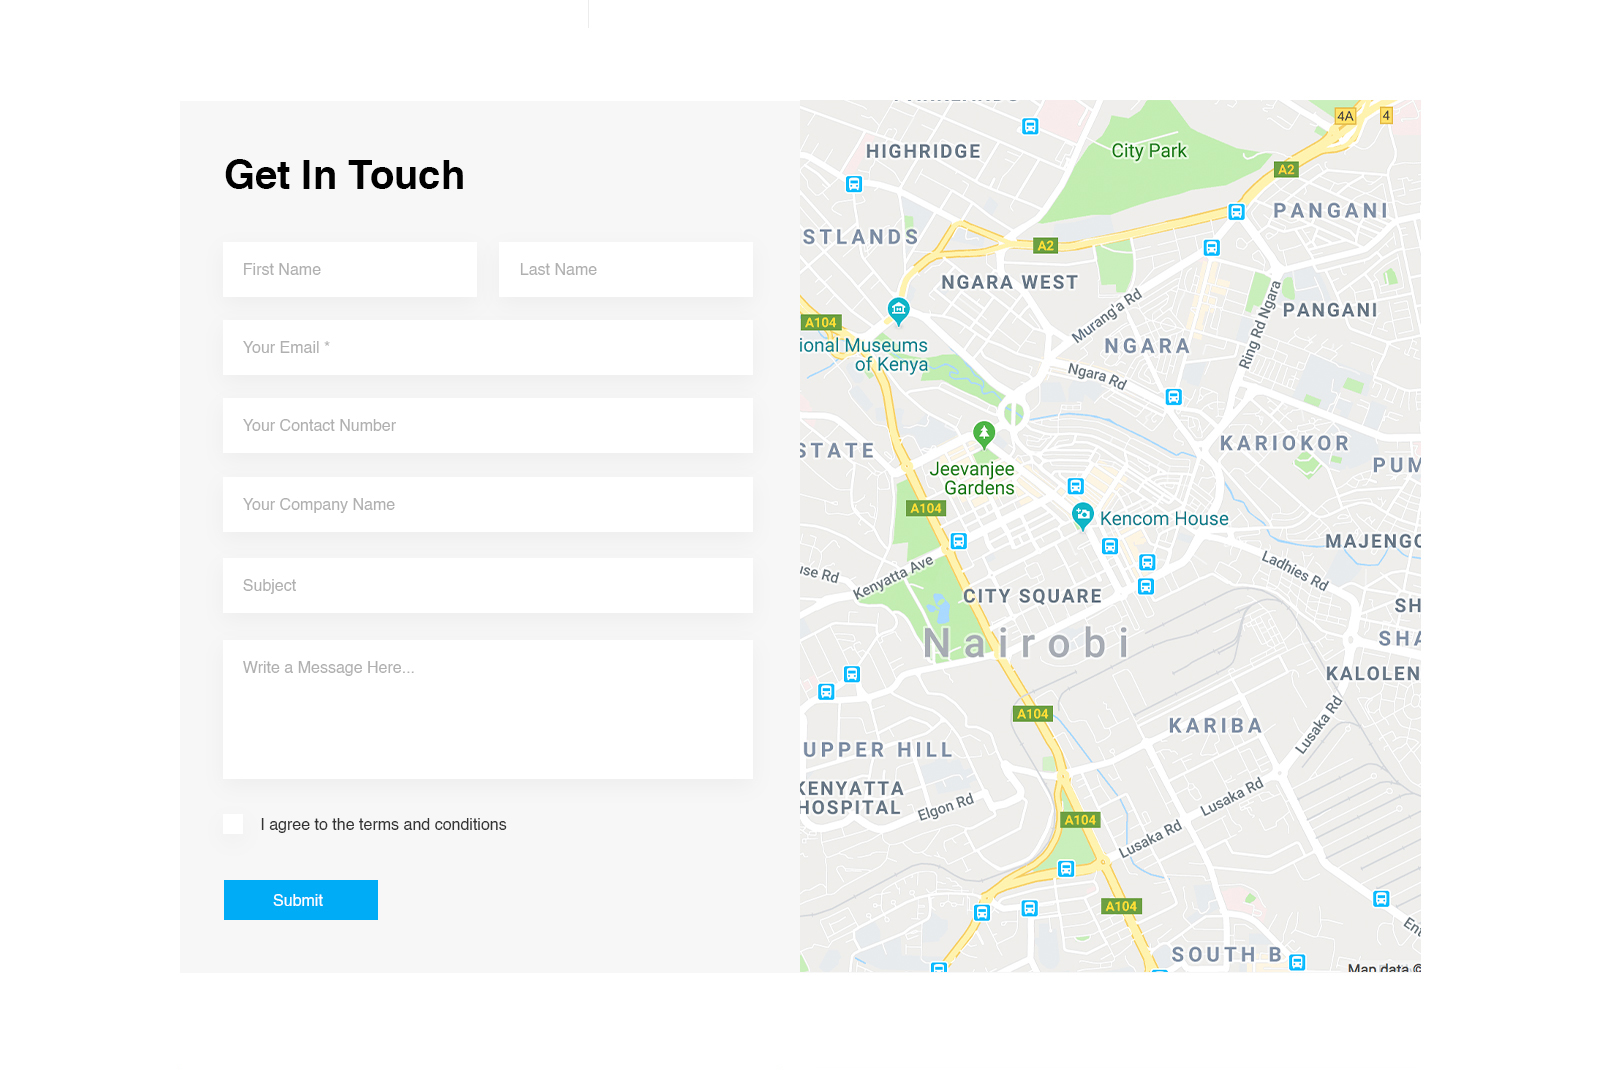Click the Write a Message textarea
Screen dimensions: 1600x1070
[x=488, y=709]
